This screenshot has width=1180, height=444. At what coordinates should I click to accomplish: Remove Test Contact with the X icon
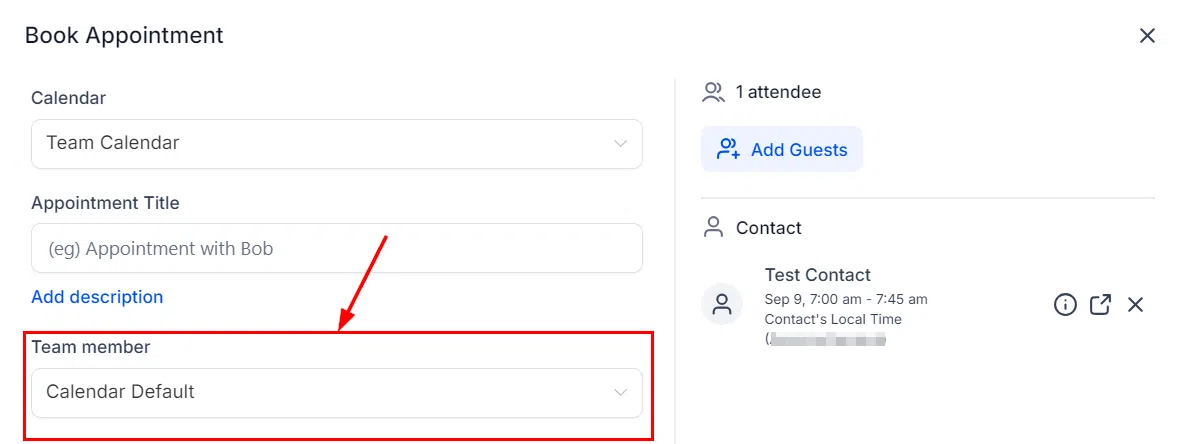[x=1135, y=305]
